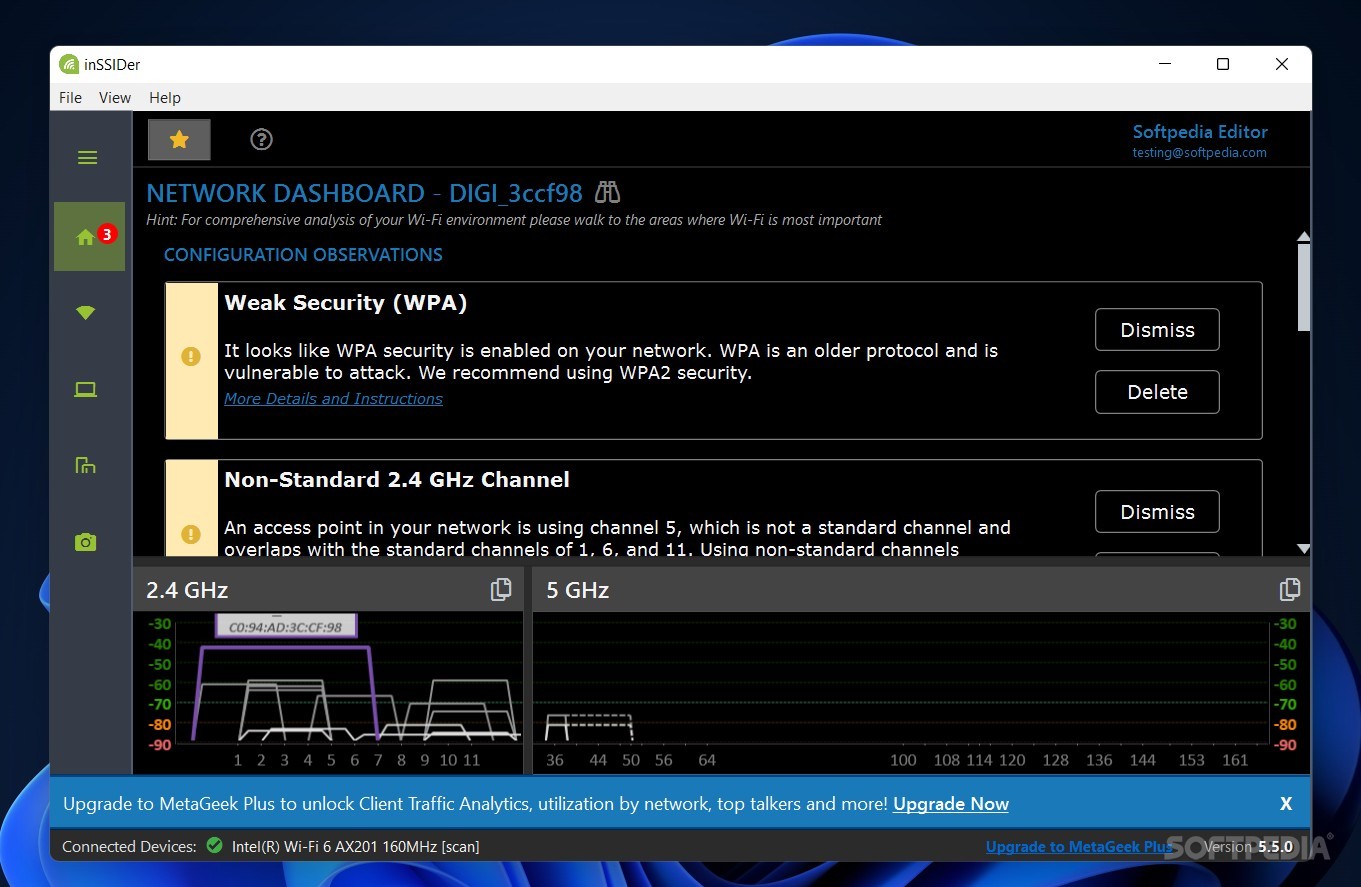Viewport: 1361px width, 887px height.
Task: Open the Wi-Fi networks sidebar view
Action: point(86,313)
